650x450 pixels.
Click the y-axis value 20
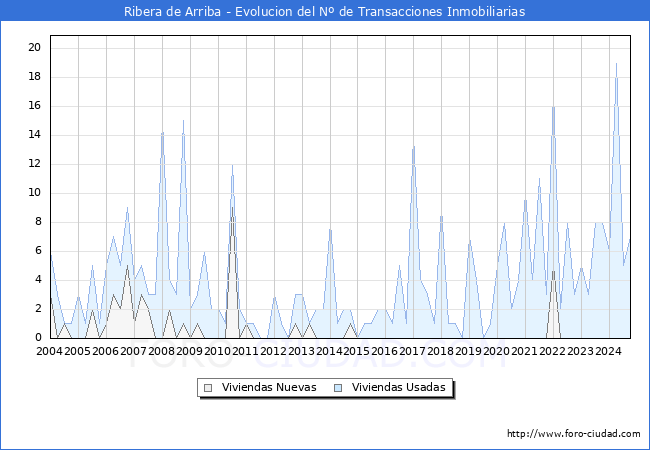coord(35,48)
